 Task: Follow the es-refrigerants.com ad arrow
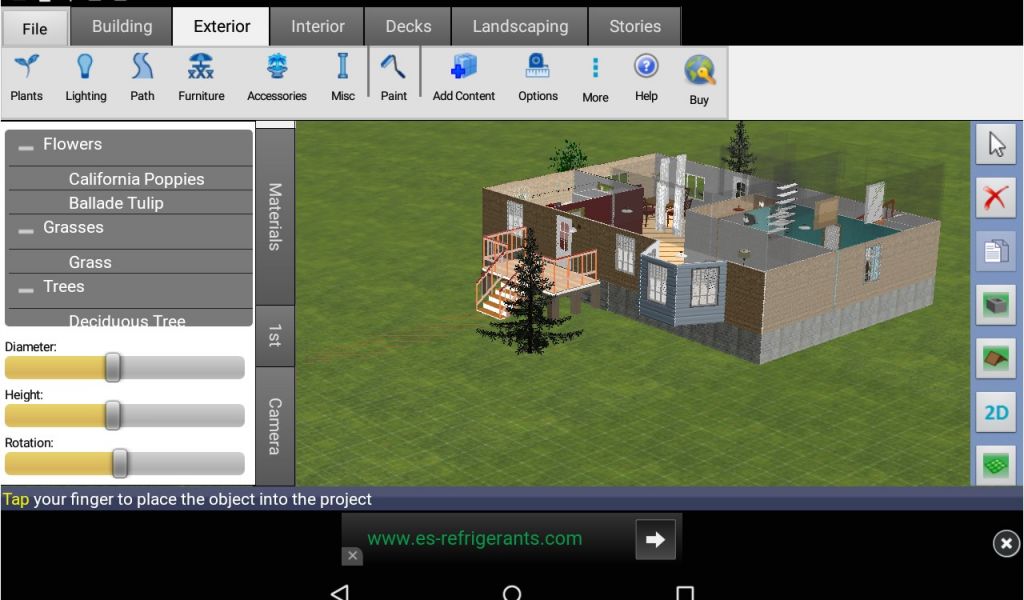655,540
